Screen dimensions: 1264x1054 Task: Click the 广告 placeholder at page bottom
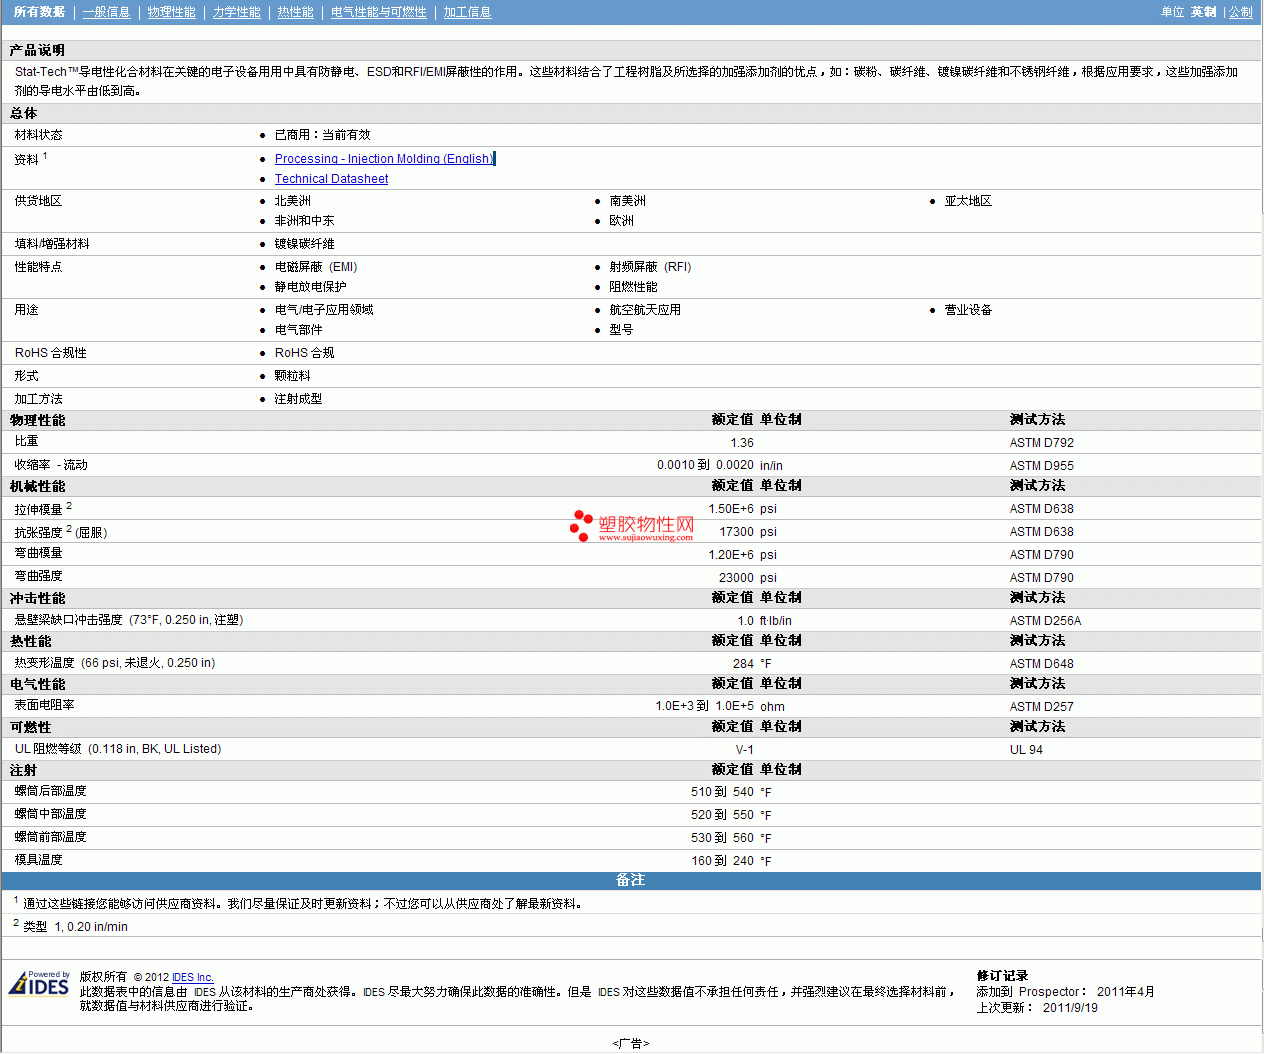pyautogui.click(x=630, y=1043)
